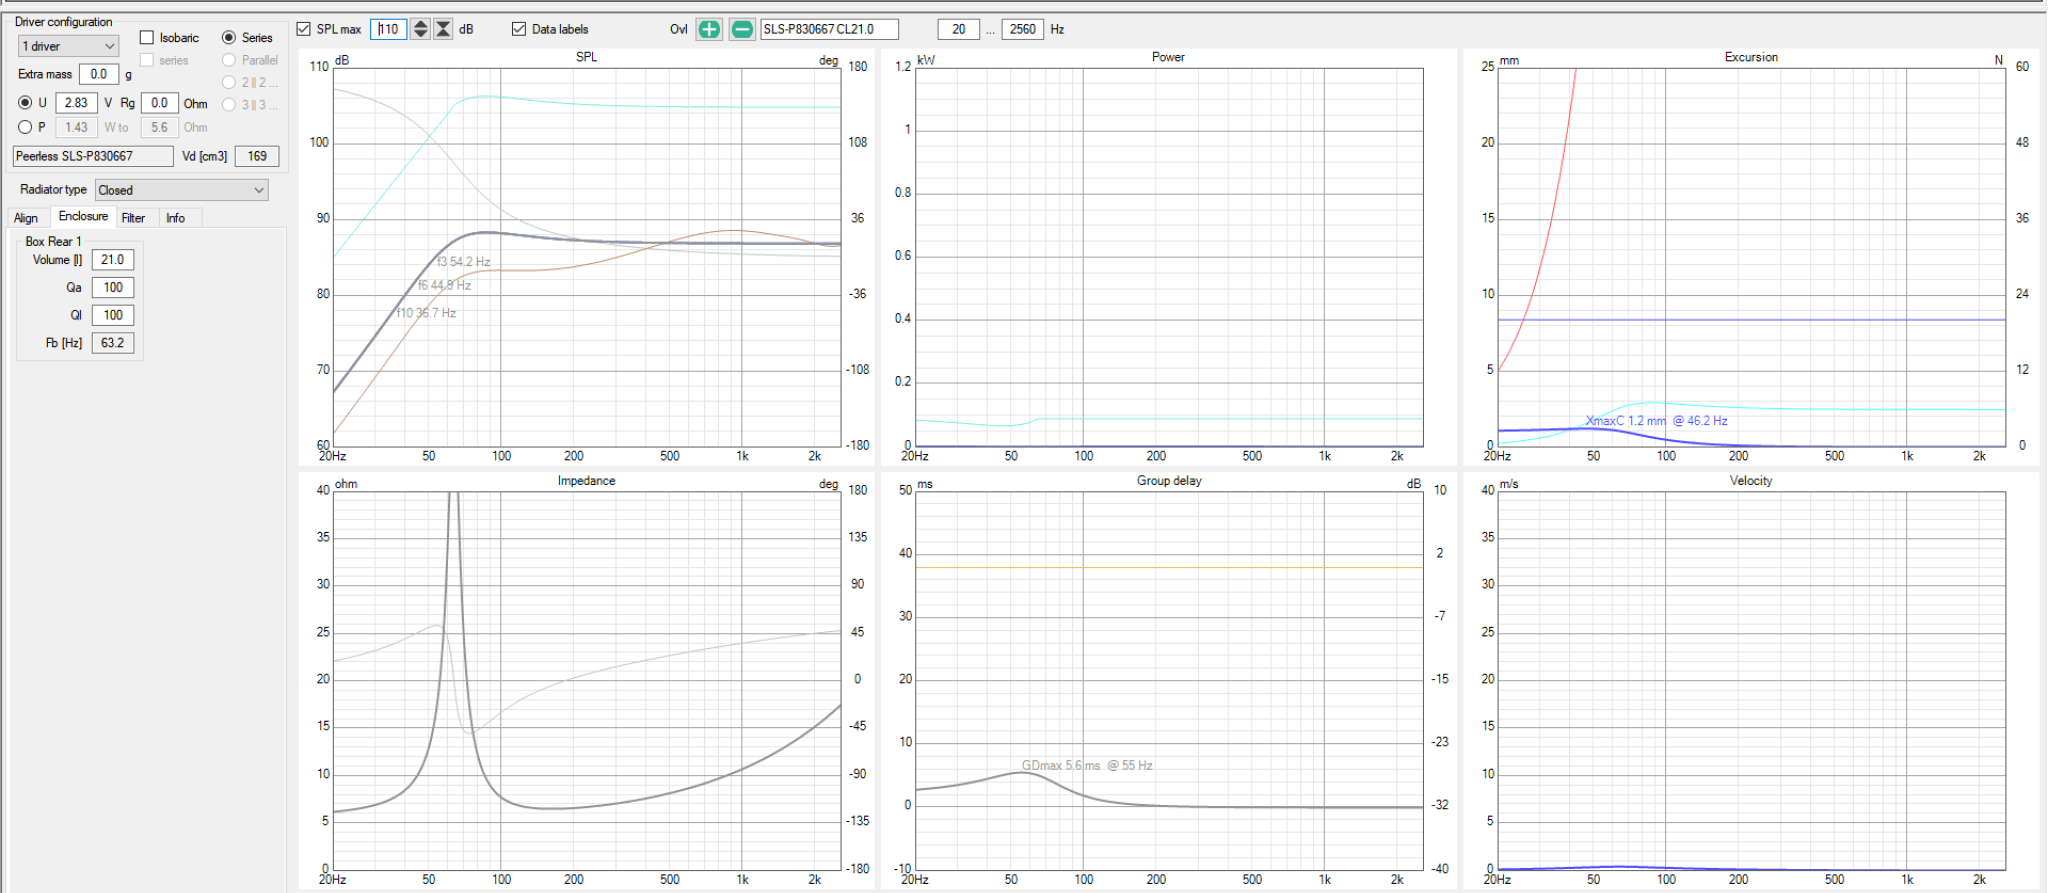Enable the Isobaric checkbox
The height and width of the screenshot is (893, 2048).
click(147, 37)
